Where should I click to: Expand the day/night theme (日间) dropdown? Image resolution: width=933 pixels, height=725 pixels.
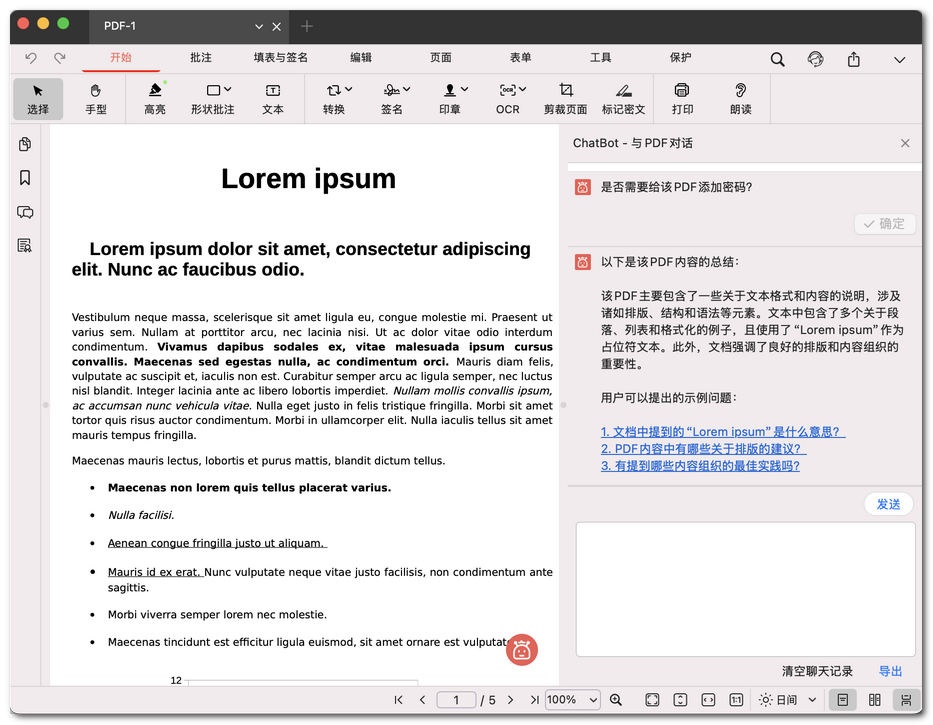[787, 699]
